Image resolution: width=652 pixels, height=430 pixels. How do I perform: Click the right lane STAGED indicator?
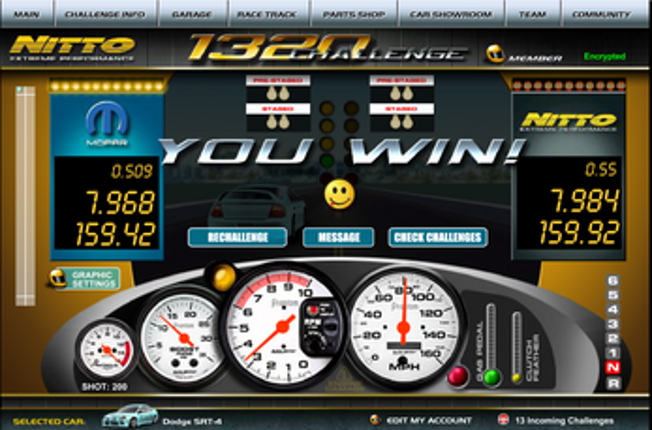coord(402,117)
